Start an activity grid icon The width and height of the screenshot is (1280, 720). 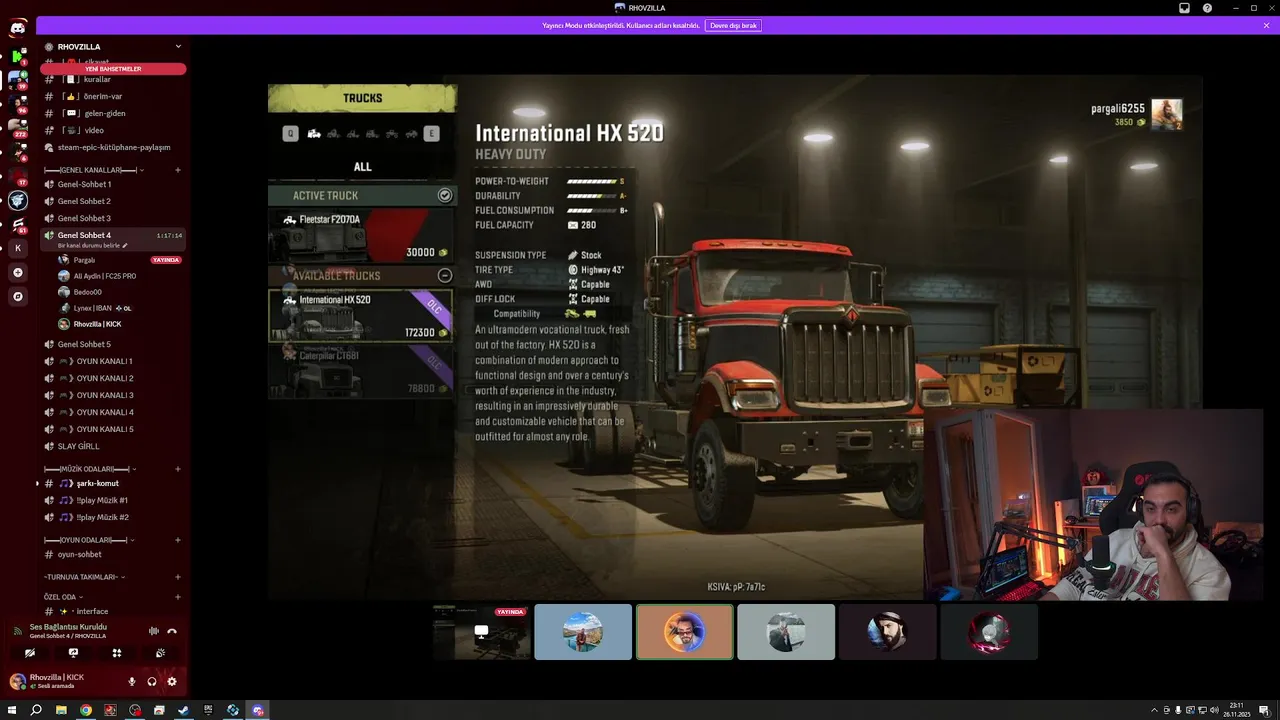pos(117,653)
